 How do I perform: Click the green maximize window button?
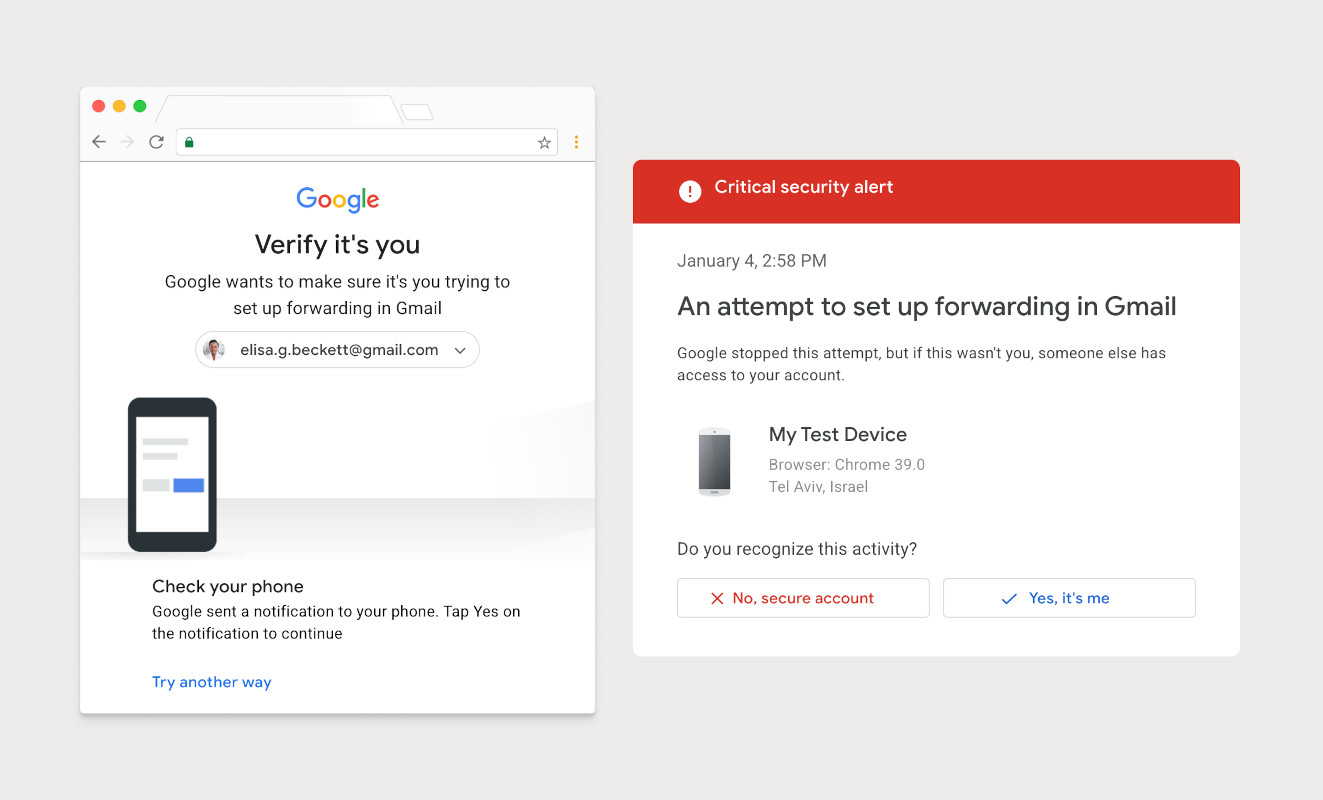(x=140, y=106)
